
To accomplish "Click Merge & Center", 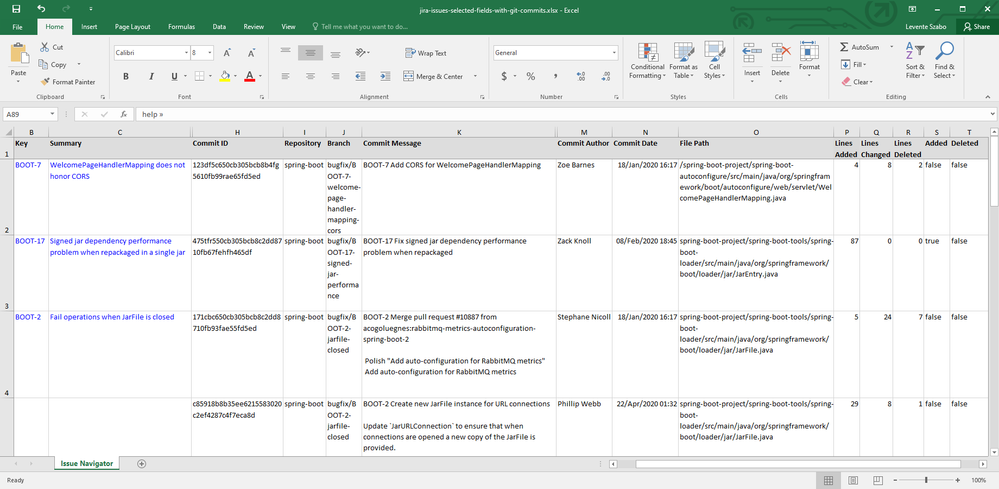I will click(x=434, y=76).
